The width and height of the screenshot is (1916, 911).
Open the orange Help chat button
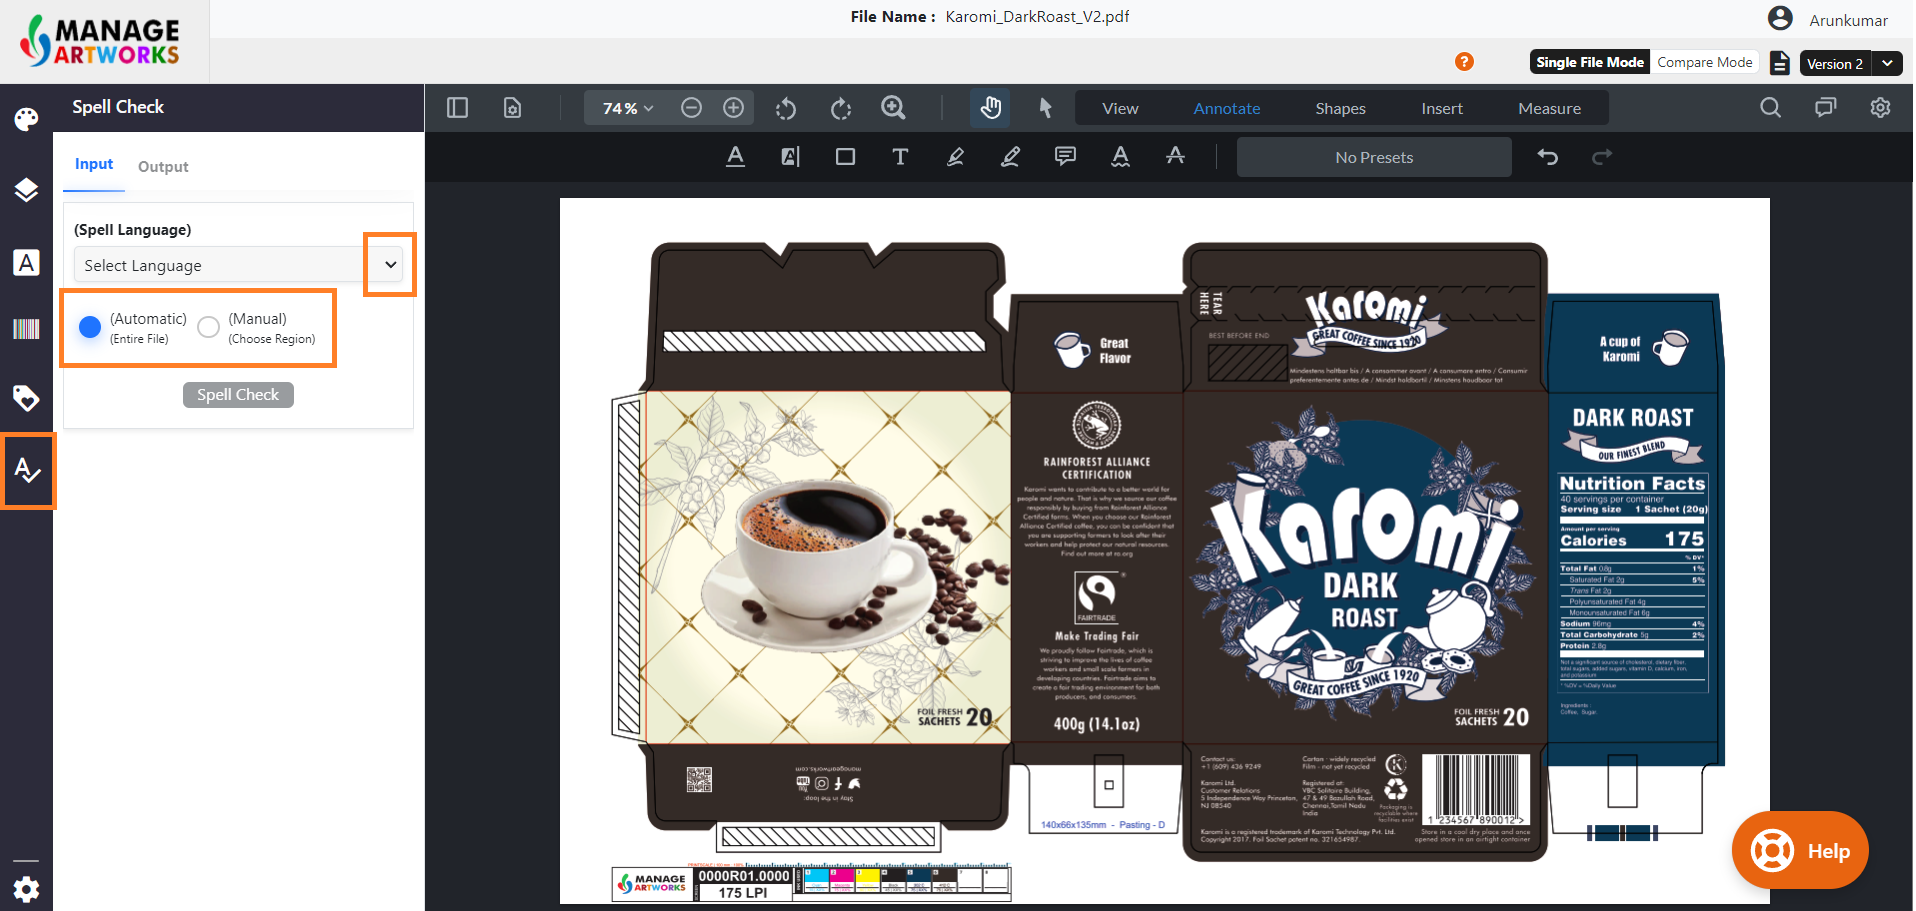click(x=1800, y=851)
